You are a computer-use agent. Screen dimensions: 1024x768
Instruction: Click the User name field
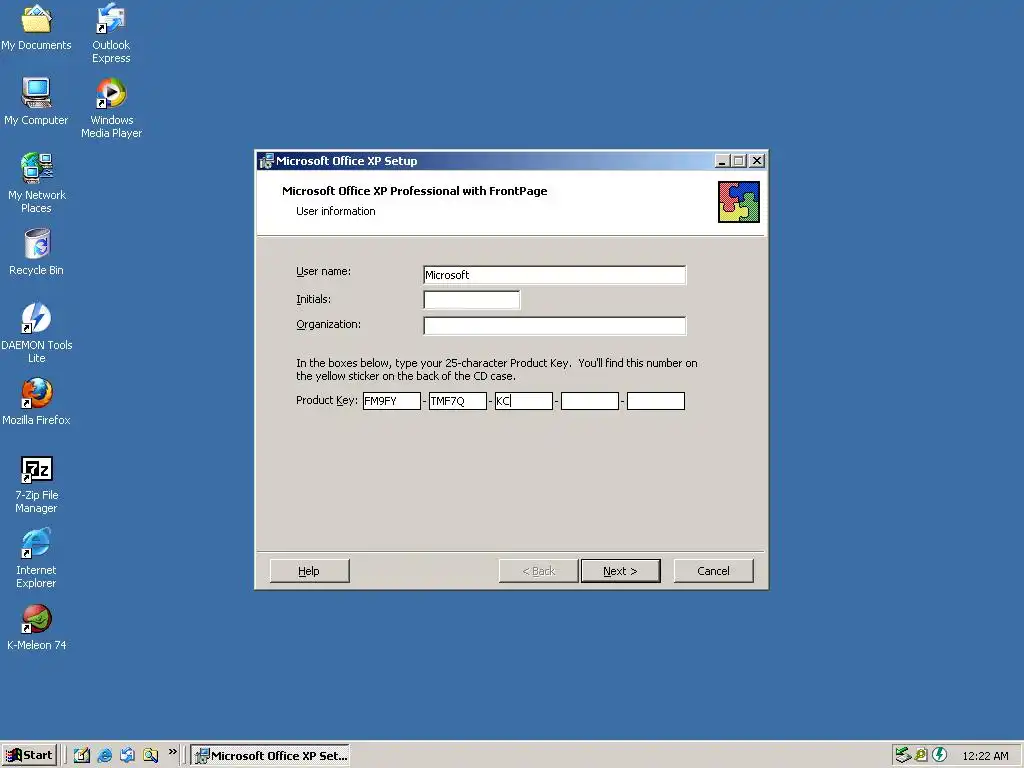[x=554, y=275]
